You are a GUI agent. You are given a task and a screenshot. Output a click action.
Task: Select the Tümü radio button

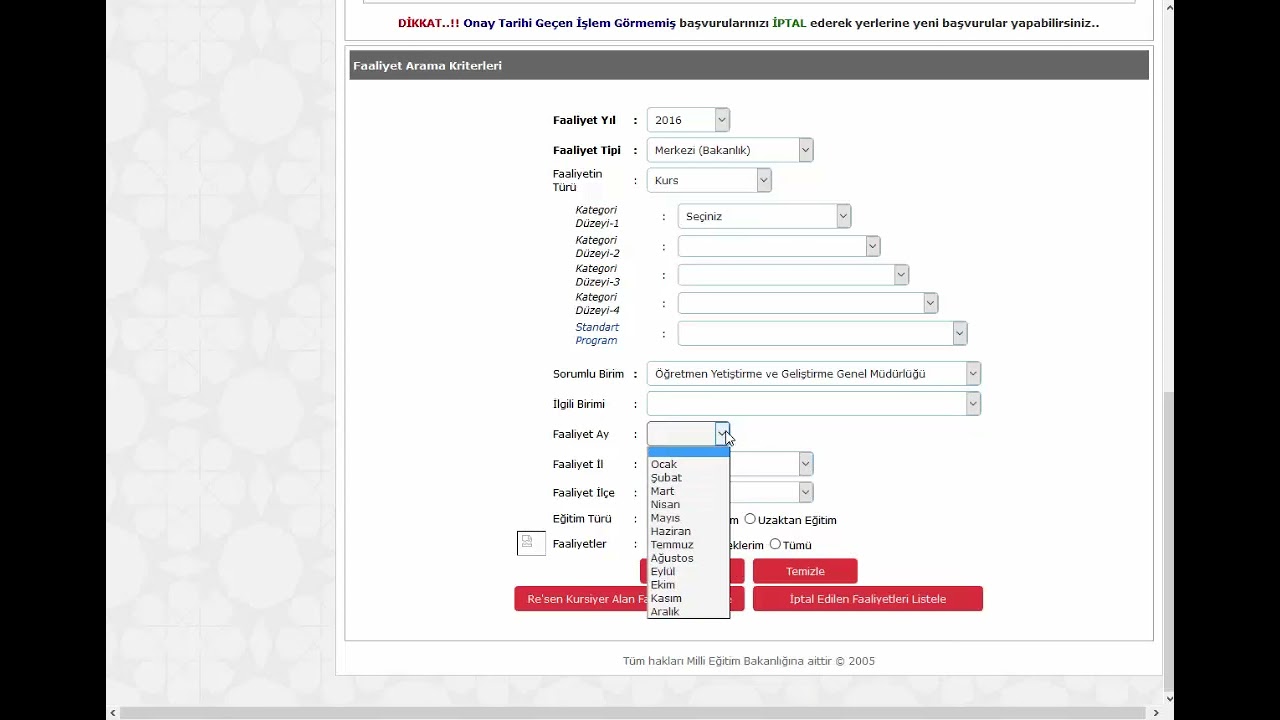[775, 544]
